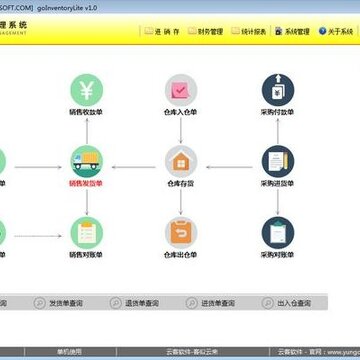The width and height of the screenshot is (360, 360).
Task: Open the 进销存 menu
Action: coord(162,31)
